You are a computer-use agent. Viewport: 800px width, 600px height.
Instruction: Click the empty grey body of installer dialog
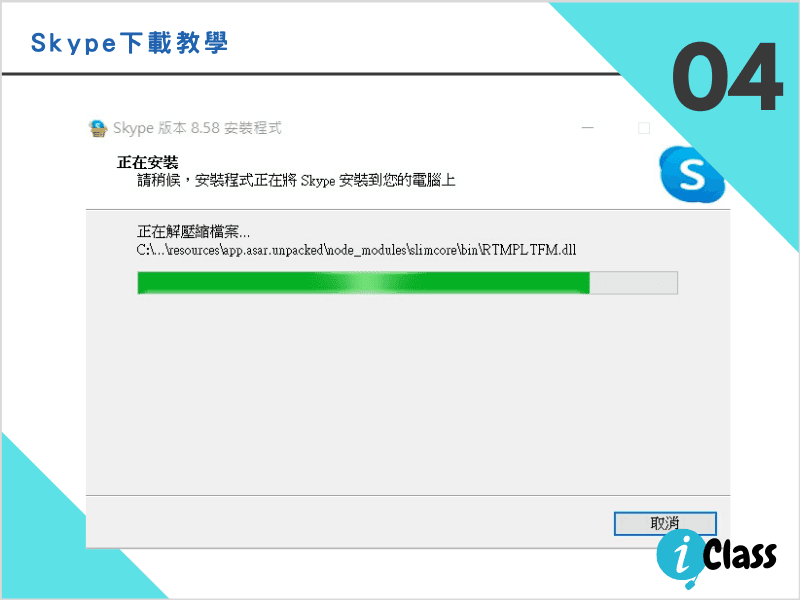[x=408, y=393]
